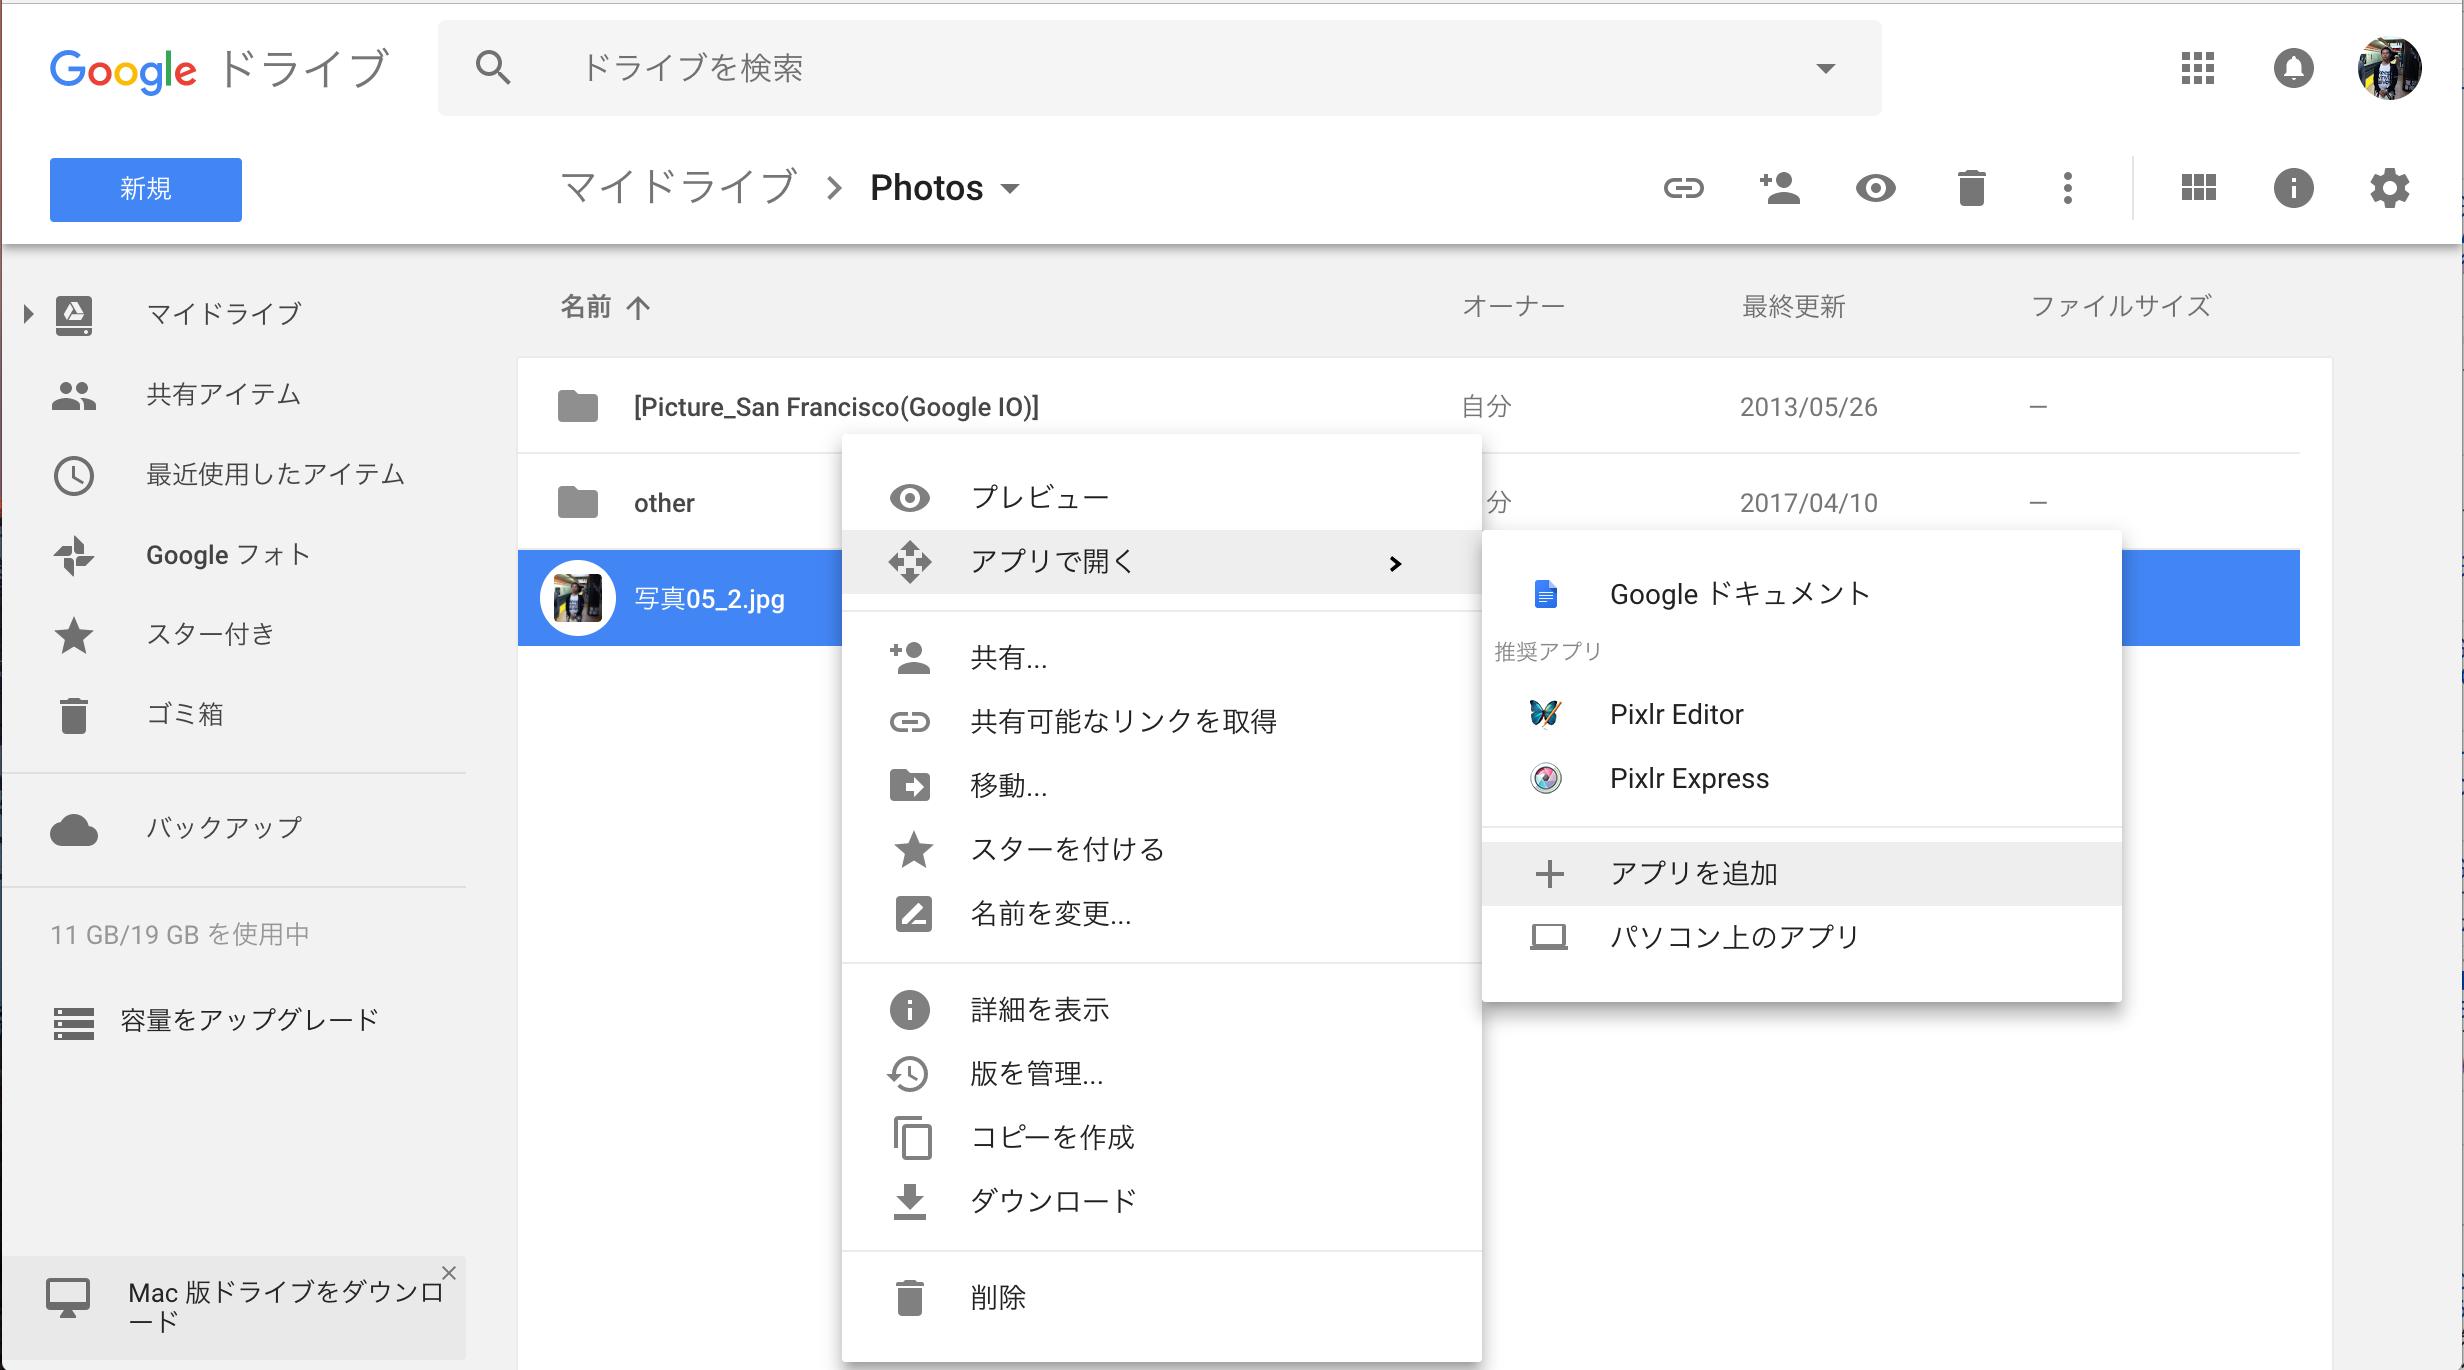Click the folder icon of other row
Viewport: 2464px width, 1370px height.
click(577, 502)
